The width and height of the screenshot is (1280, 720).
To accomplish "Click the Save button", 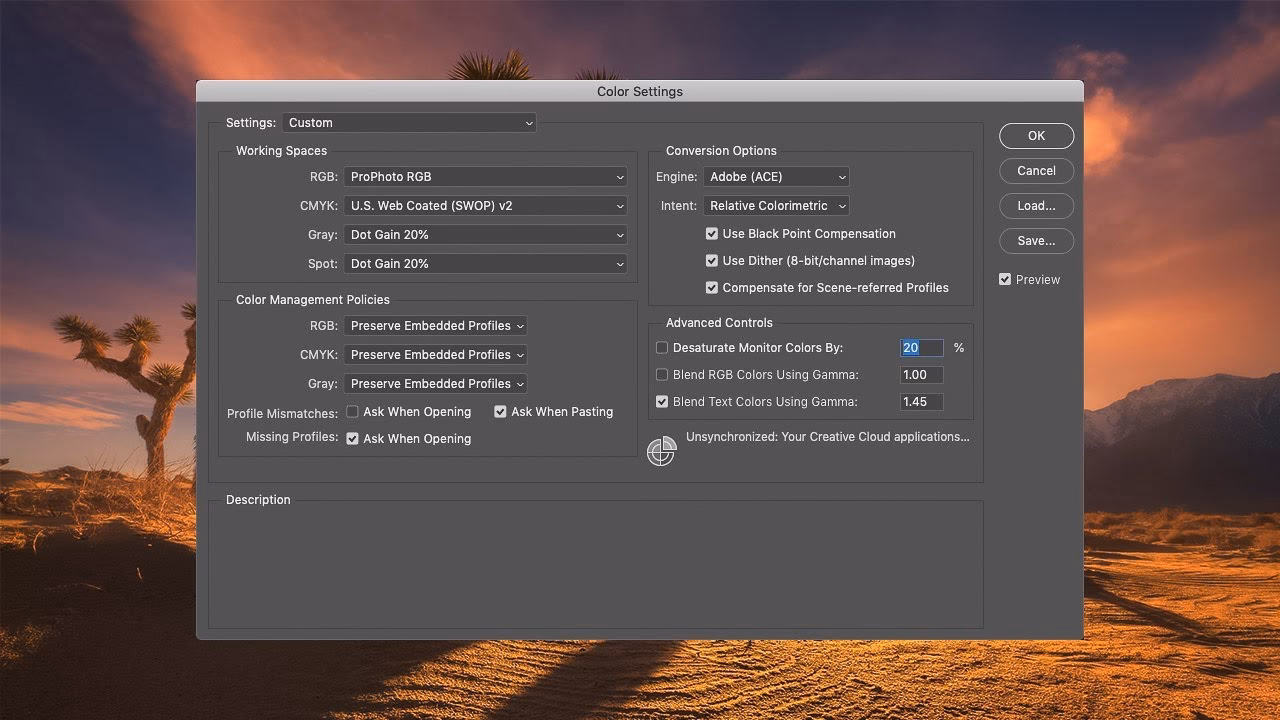I will pyautogui.click(x=1036, y=240).
